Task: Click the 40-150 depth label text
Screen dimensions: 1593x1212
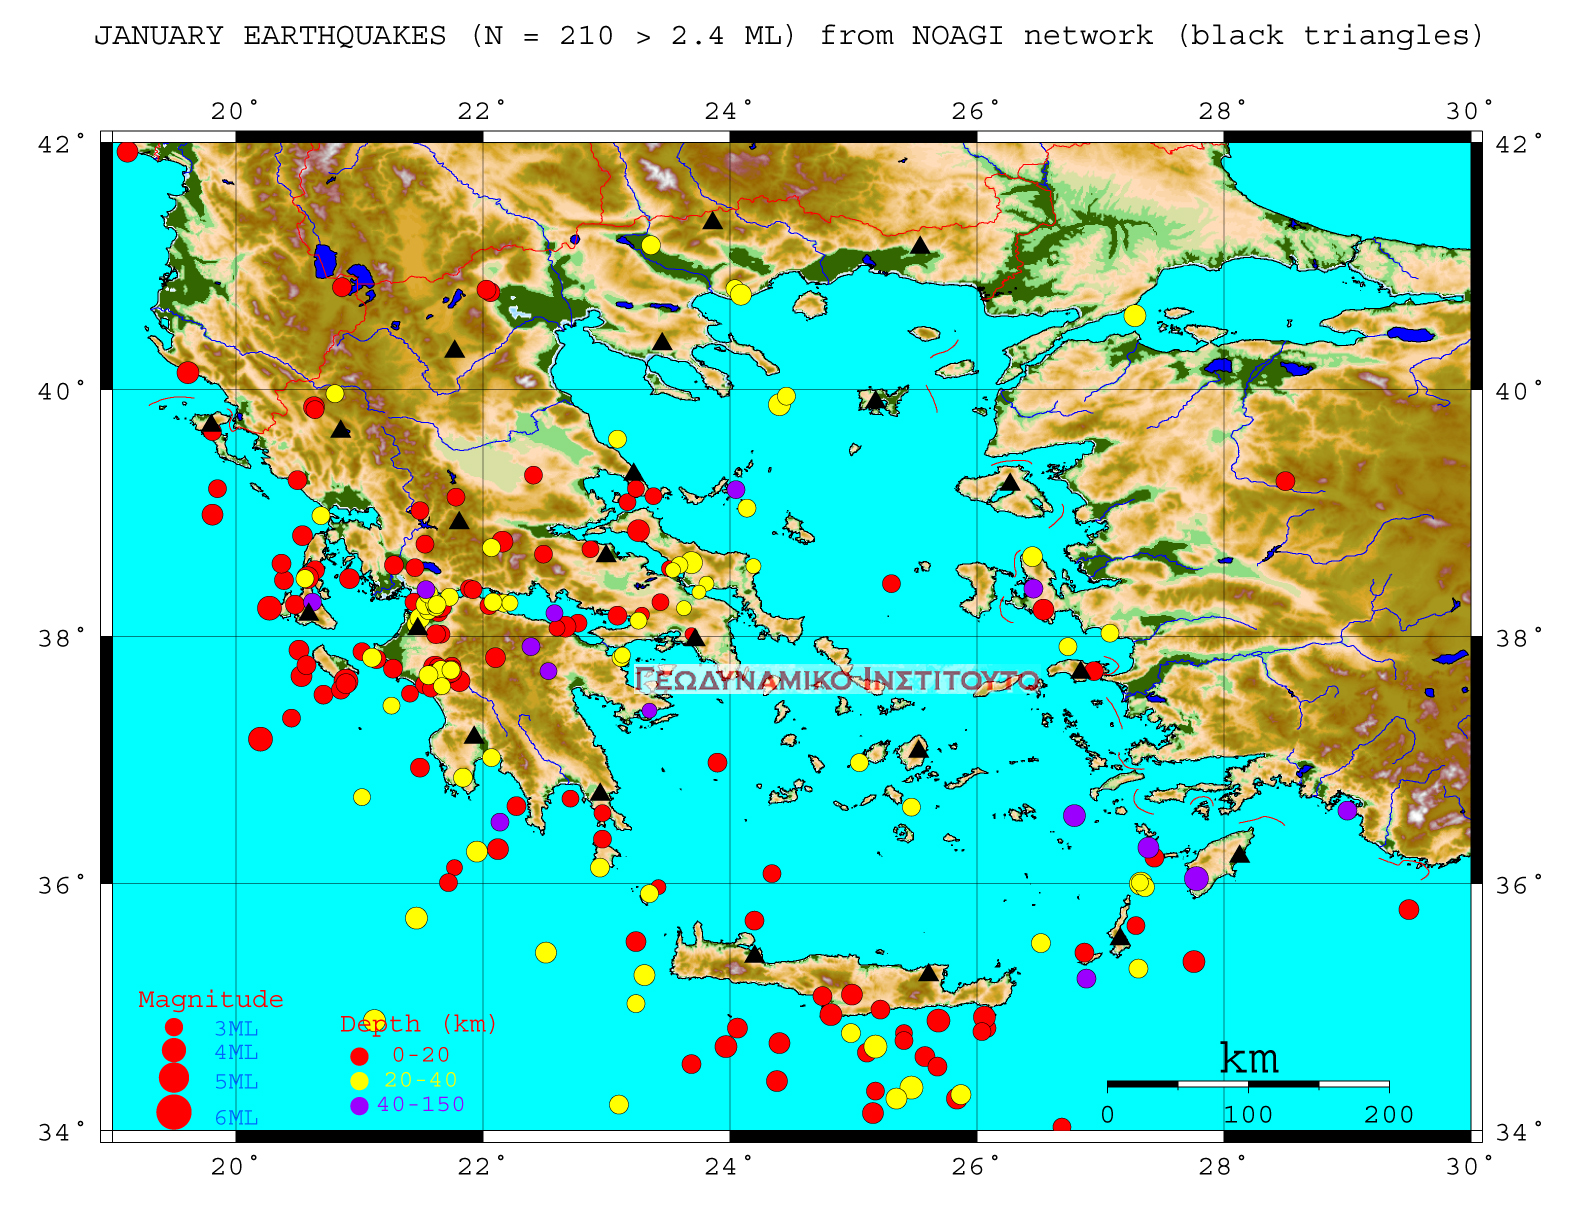Action: [x=421, y=1104]
